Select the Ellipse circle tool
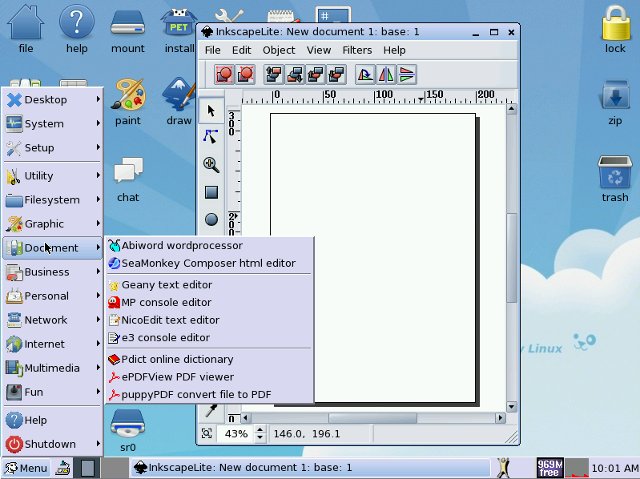This screenshot has height=479, width=640. (211, 220)
